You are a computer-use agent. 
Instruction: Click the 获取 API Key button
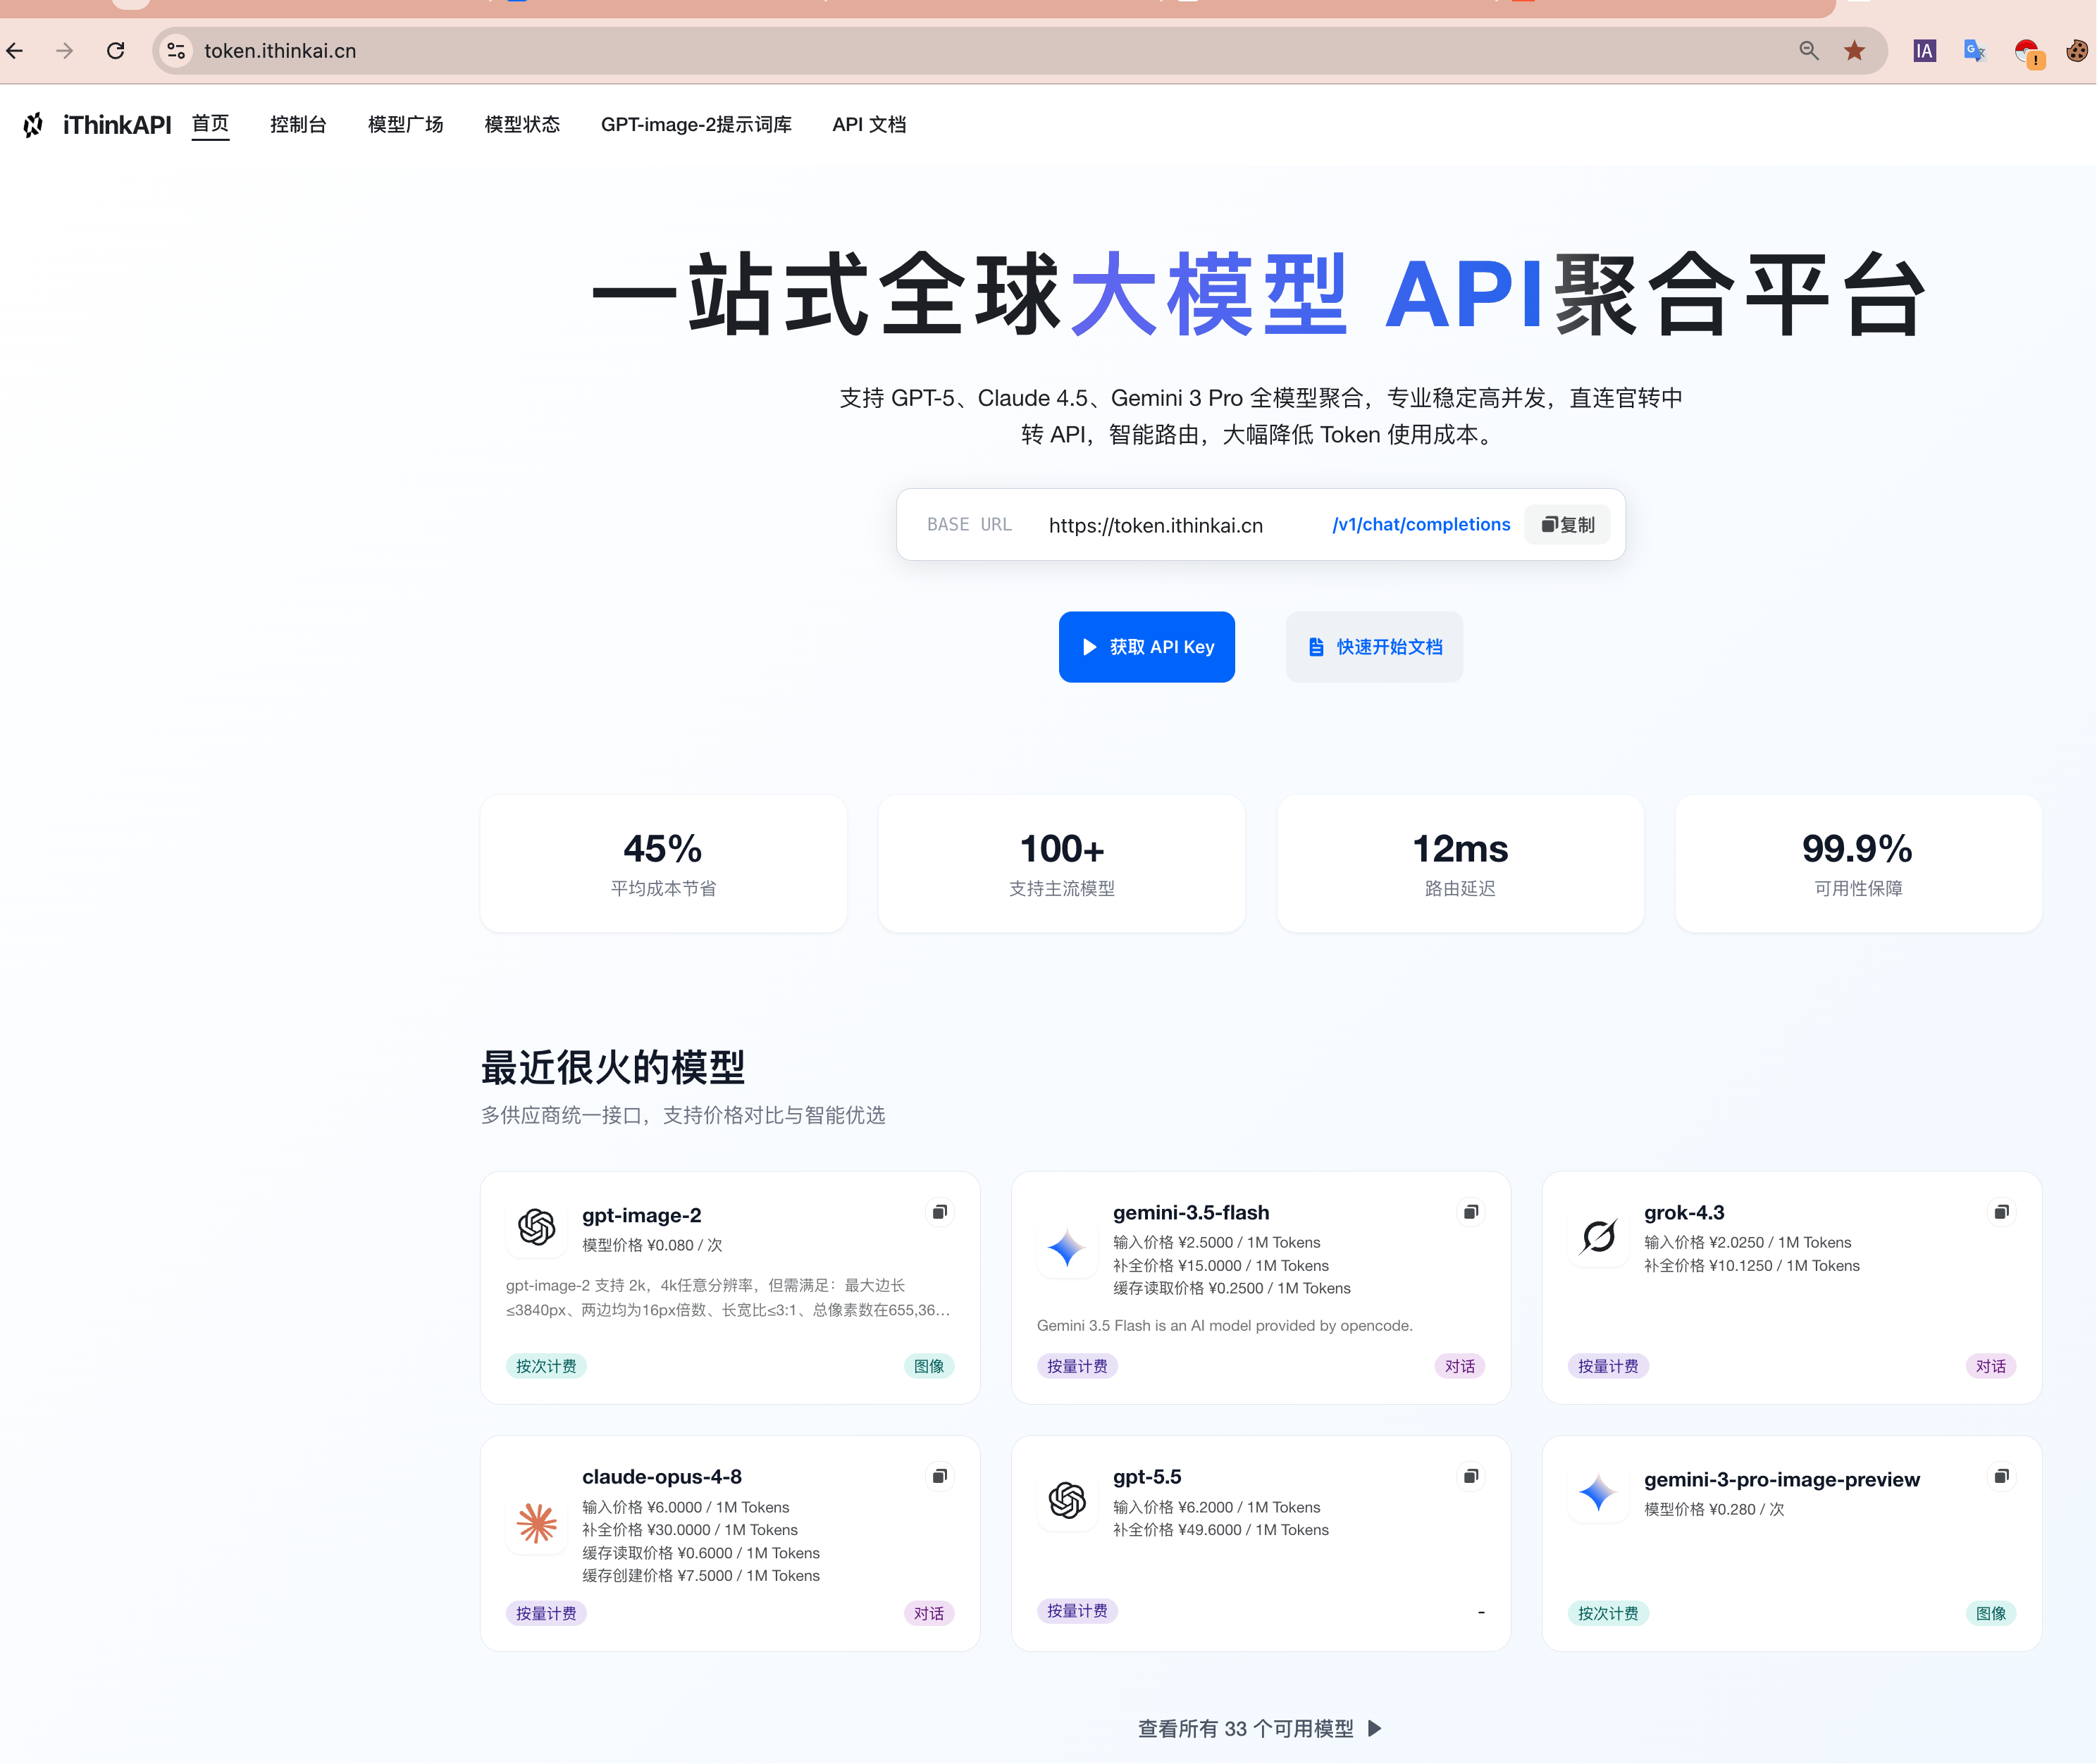(x=1146, y=647)
